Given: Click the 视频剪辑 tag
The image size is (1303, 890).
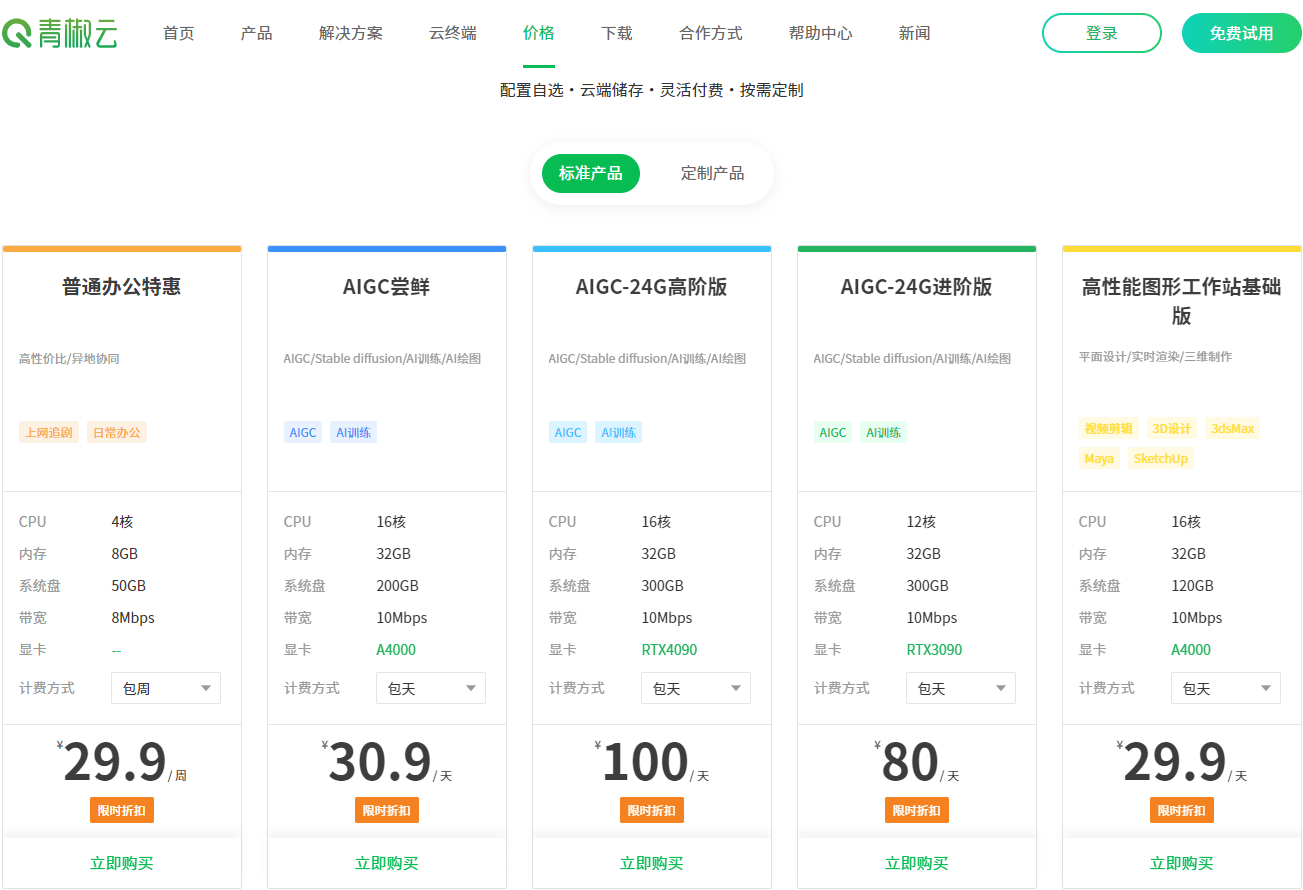Looking at the screenshot, I should click(x=1109, y=428).
